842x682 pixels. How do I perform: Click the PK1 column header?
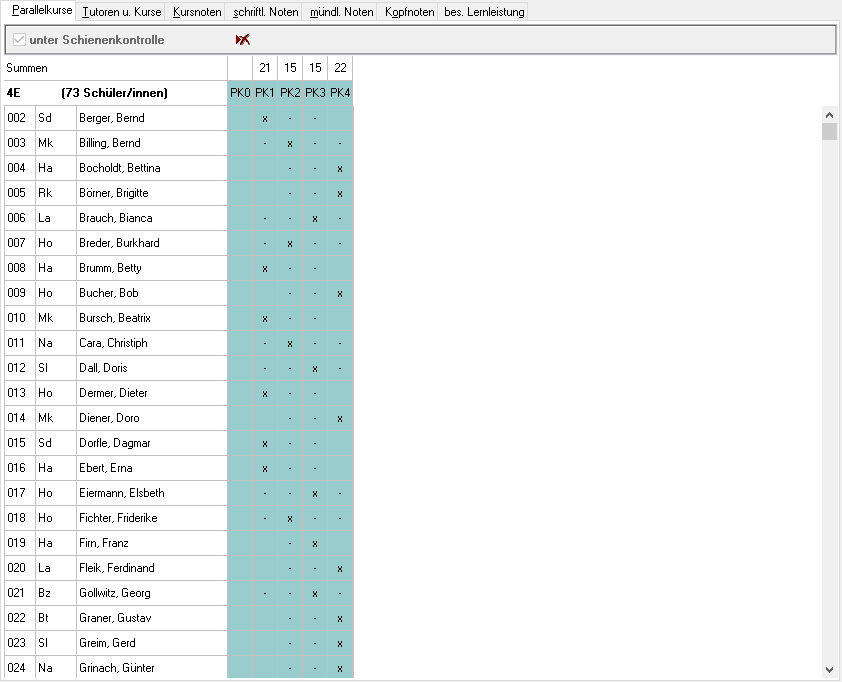(265, 93)
